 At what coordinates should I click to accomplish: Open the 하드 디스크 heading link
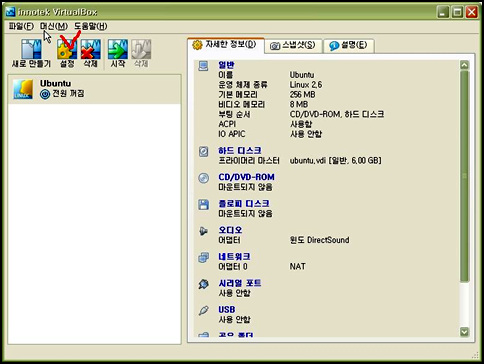tap(240, 151)
